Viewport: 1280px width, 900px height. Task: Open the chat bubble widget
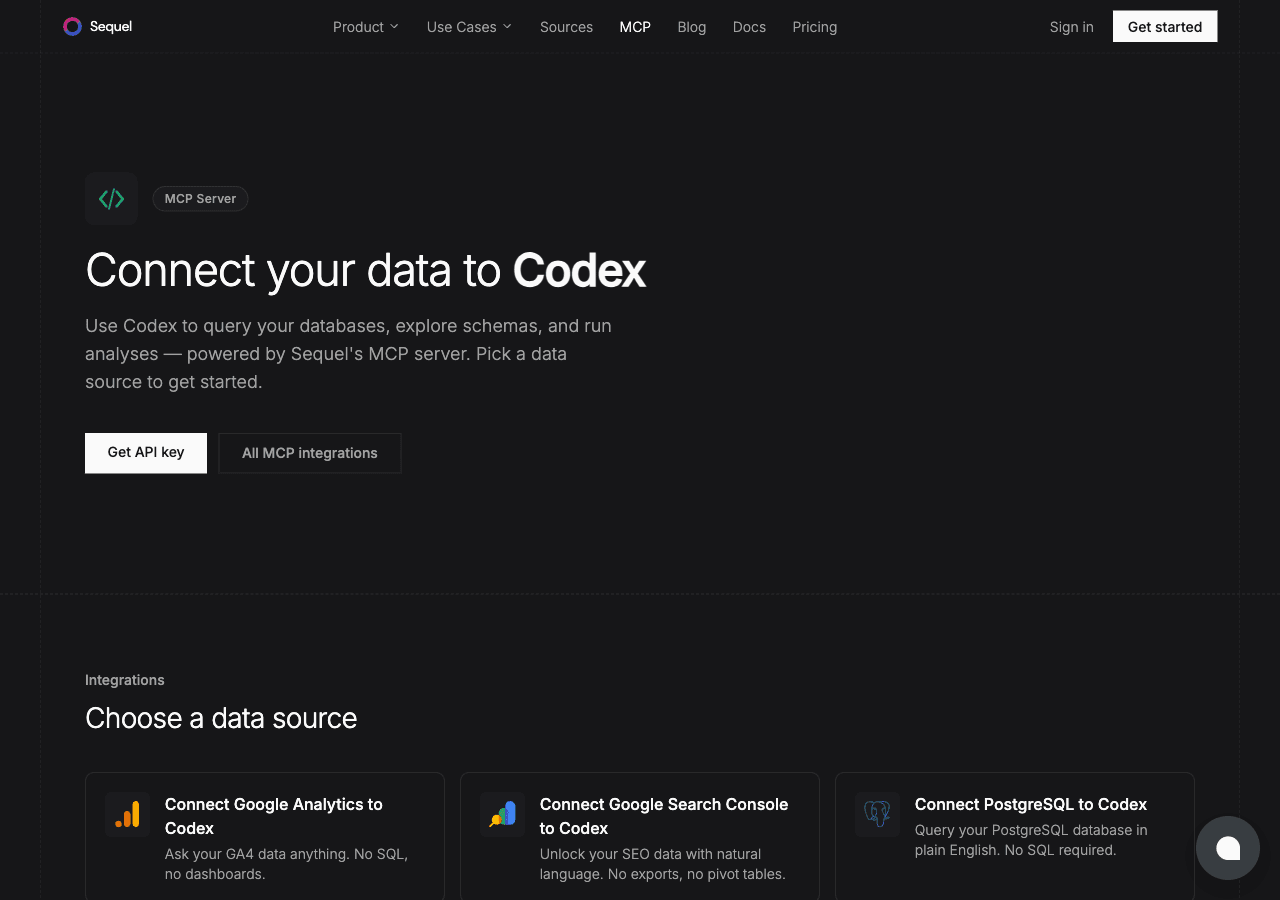[x=1228, y=848]
